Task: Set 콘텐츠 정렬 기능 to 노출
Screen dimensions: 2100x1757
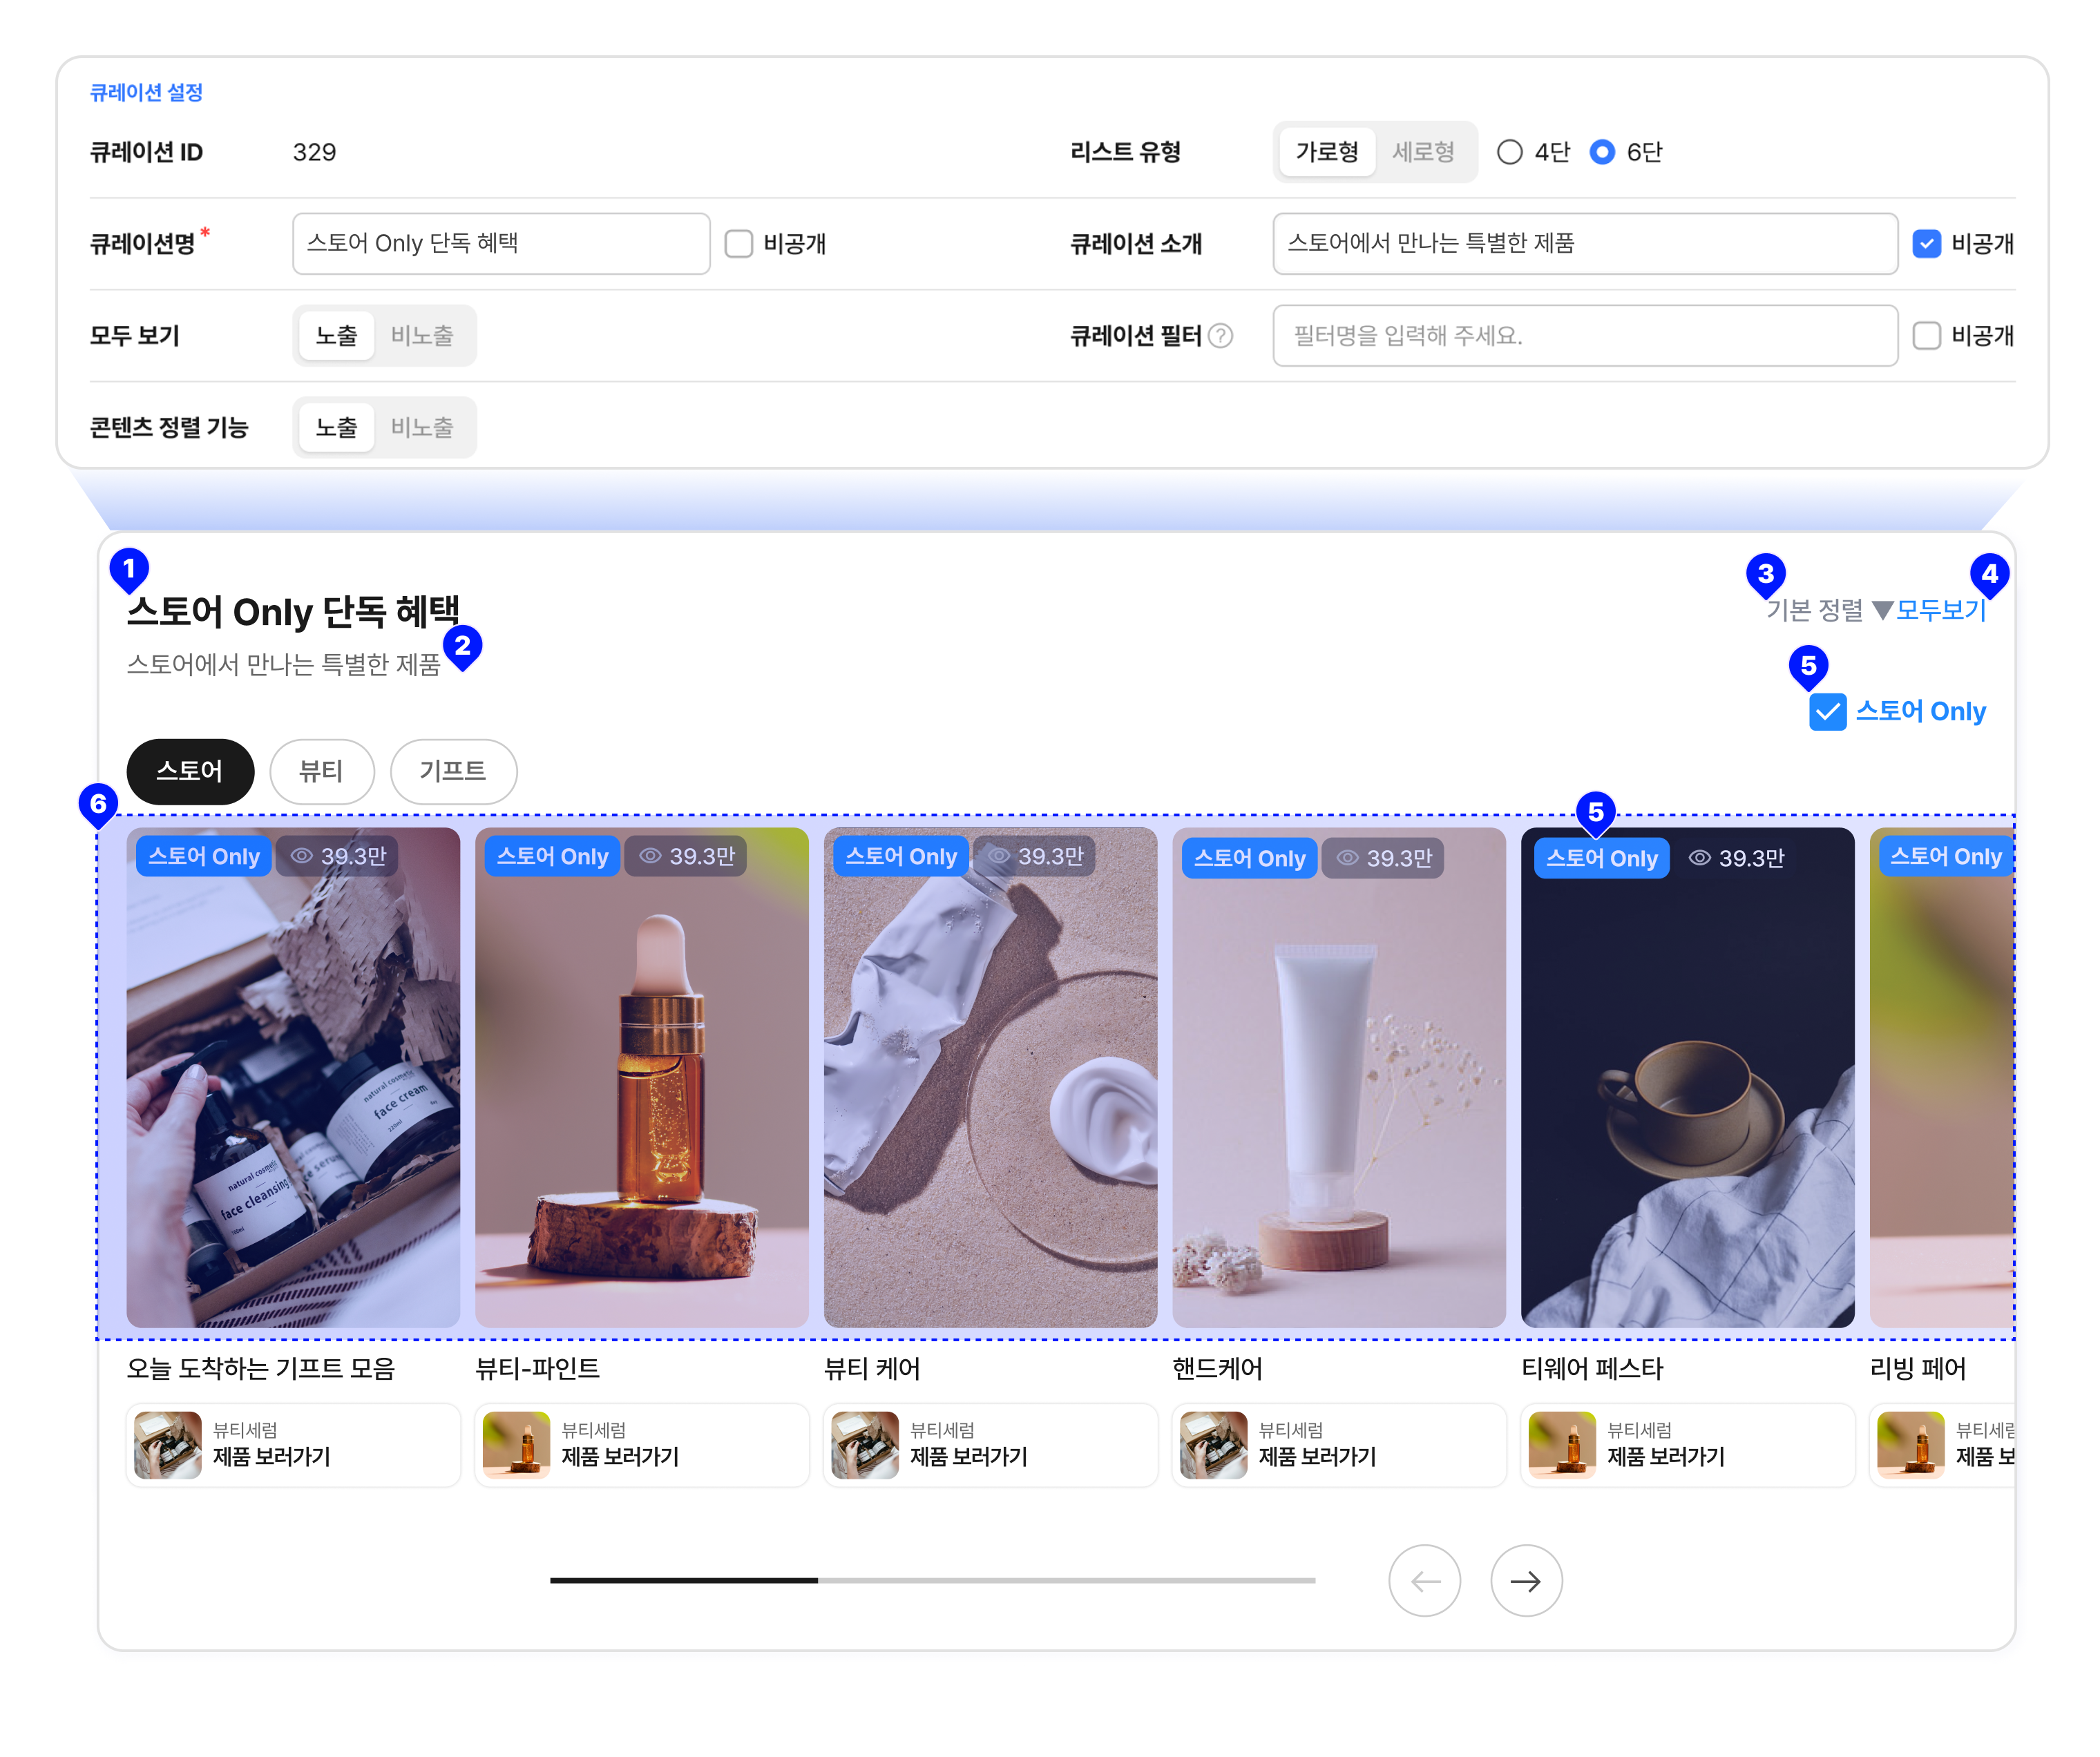Action: pyautogui.click(x=336, y=428)
